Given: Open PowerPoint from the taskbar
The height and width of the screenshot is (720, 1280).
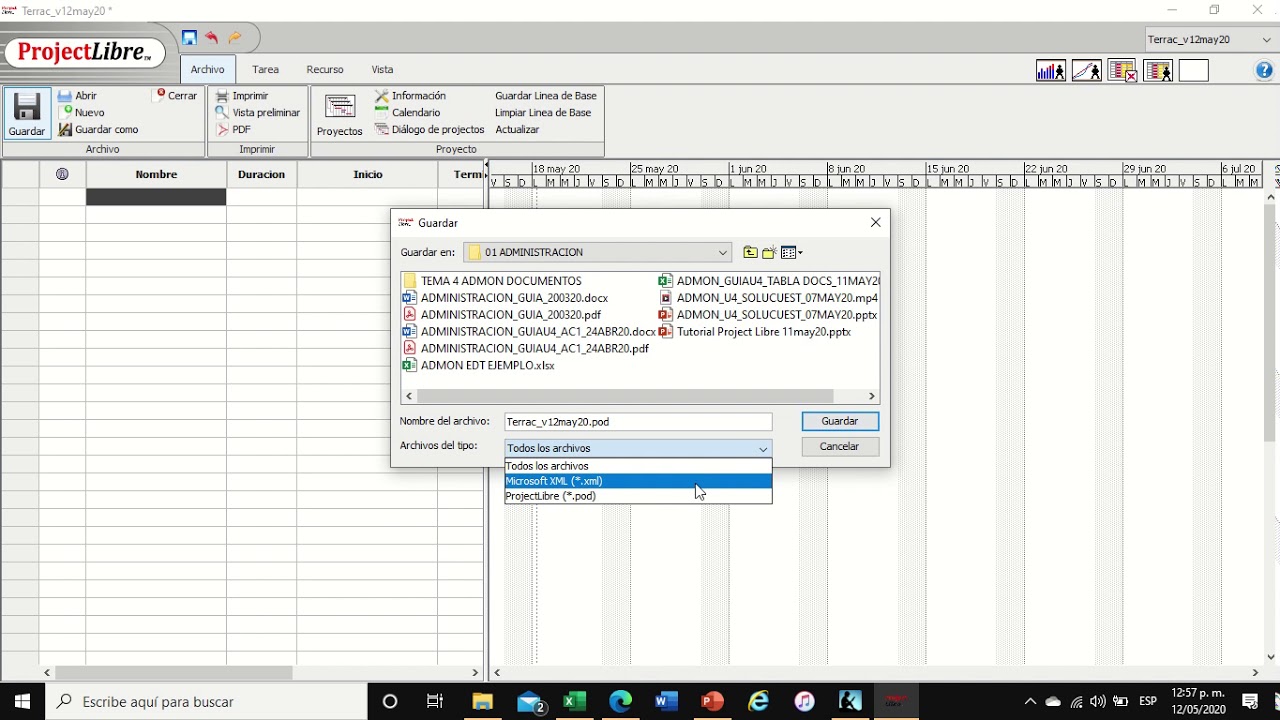Looking at the screenshot, I should point(712,702).
